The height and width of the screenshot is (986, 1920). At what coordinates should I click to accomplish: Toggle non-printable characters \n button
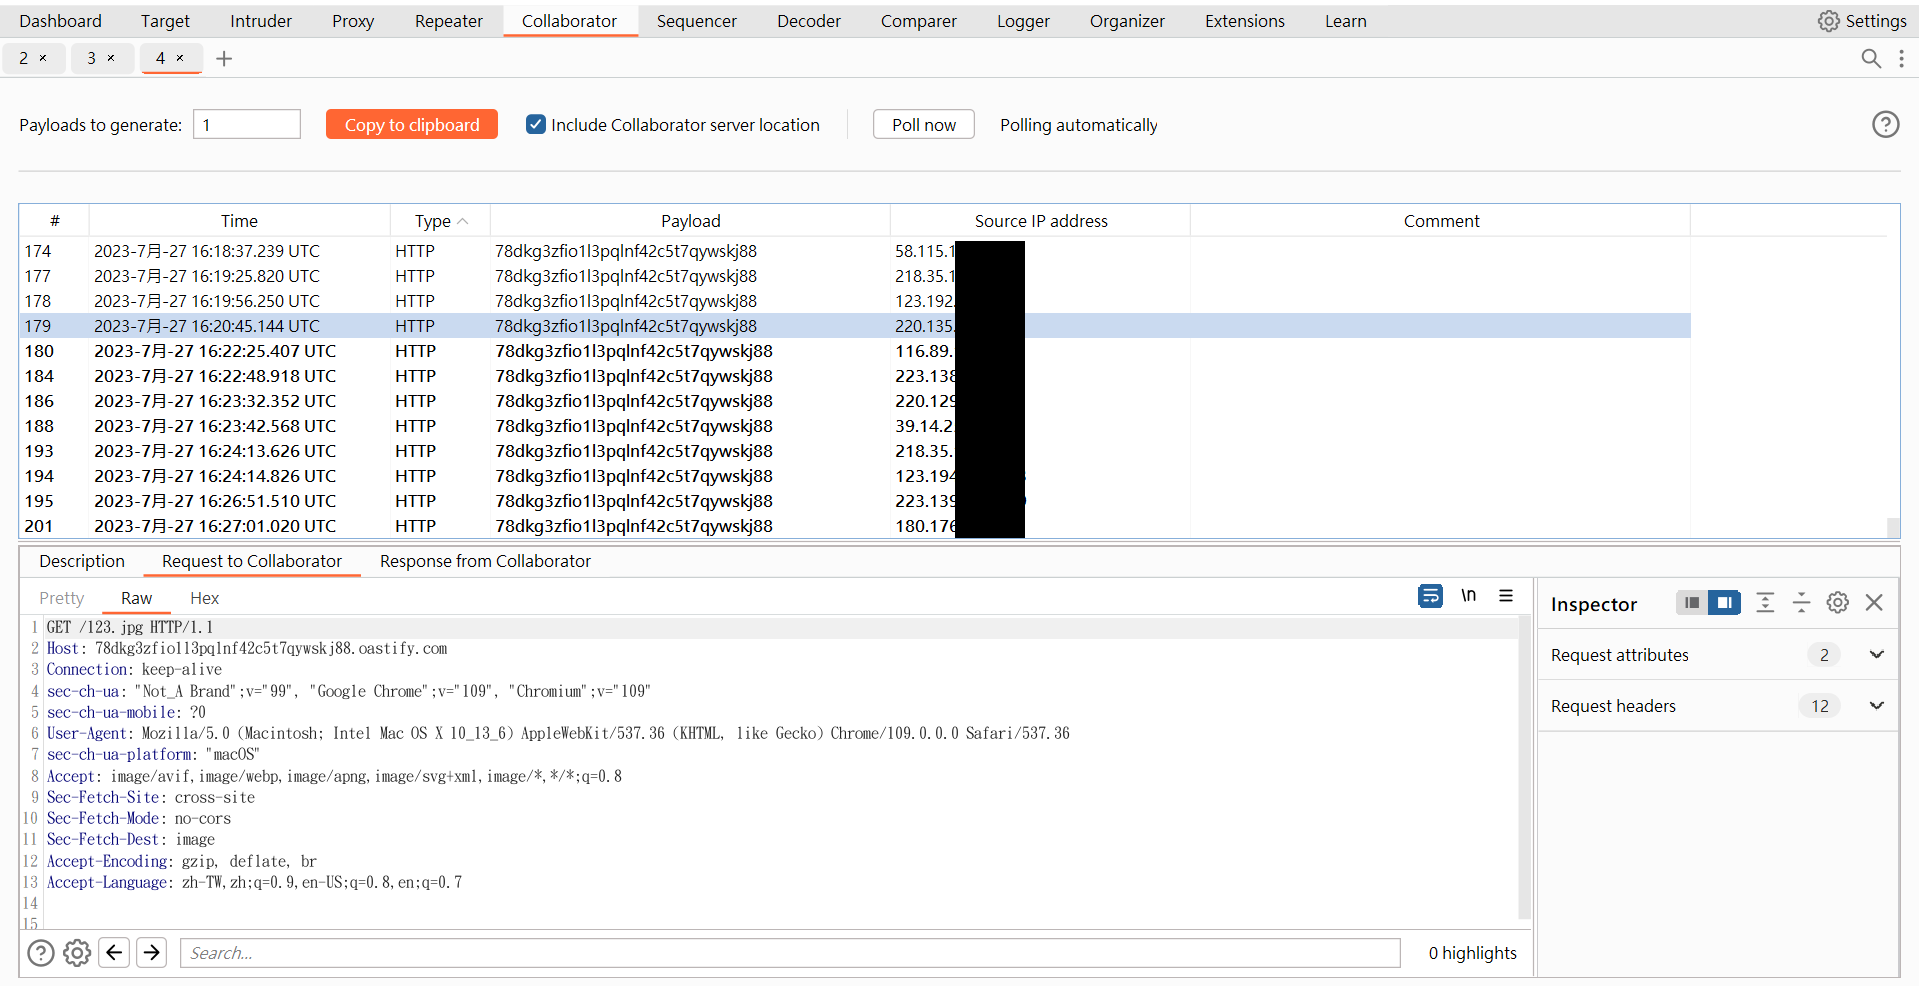click(x=1468, y=596)
